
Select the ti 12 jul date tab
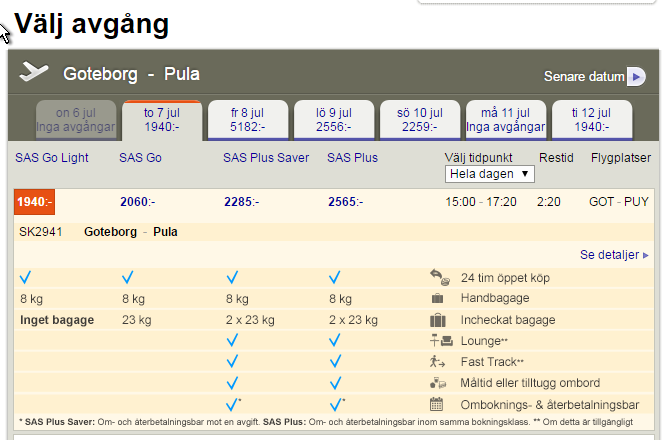[x=591, y=120]
